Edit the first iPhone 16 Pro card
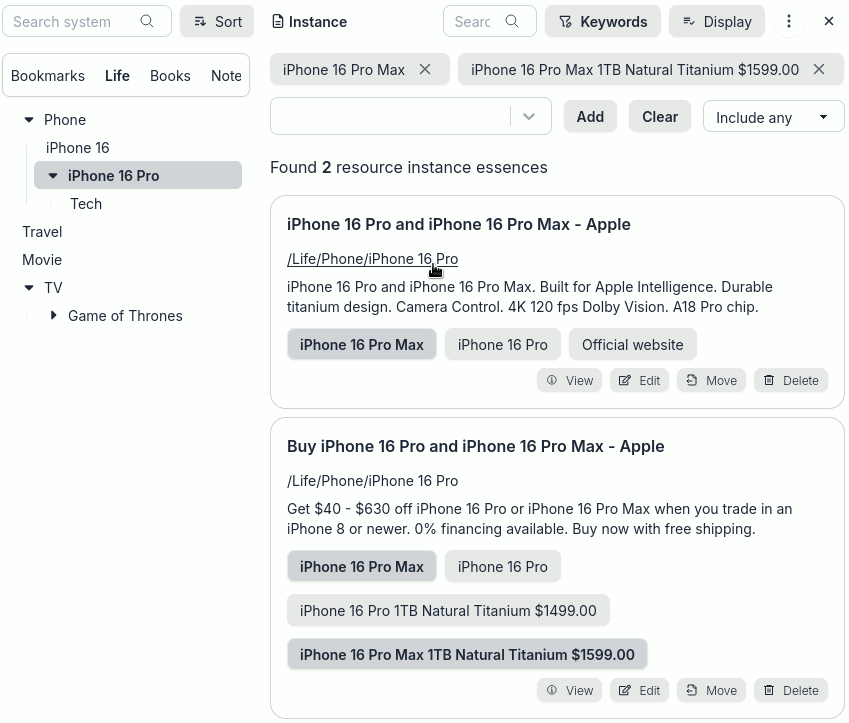The height and width of the screenshot is (723, 849). coord(639,380)
